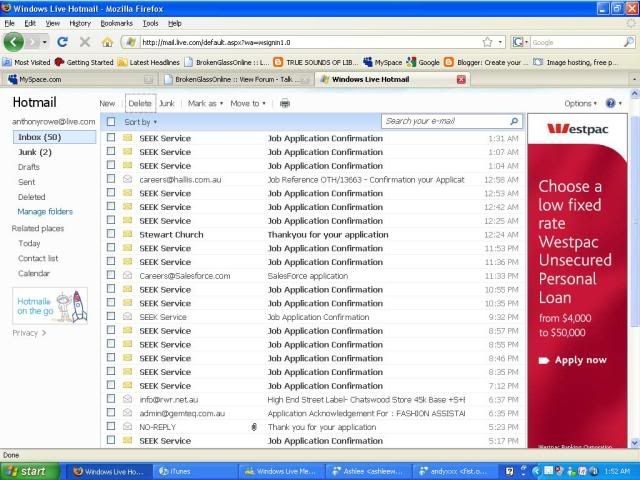This screenshot has height=480, width=640.
Task: Open the Contact list link
Action: coord(38,258)
